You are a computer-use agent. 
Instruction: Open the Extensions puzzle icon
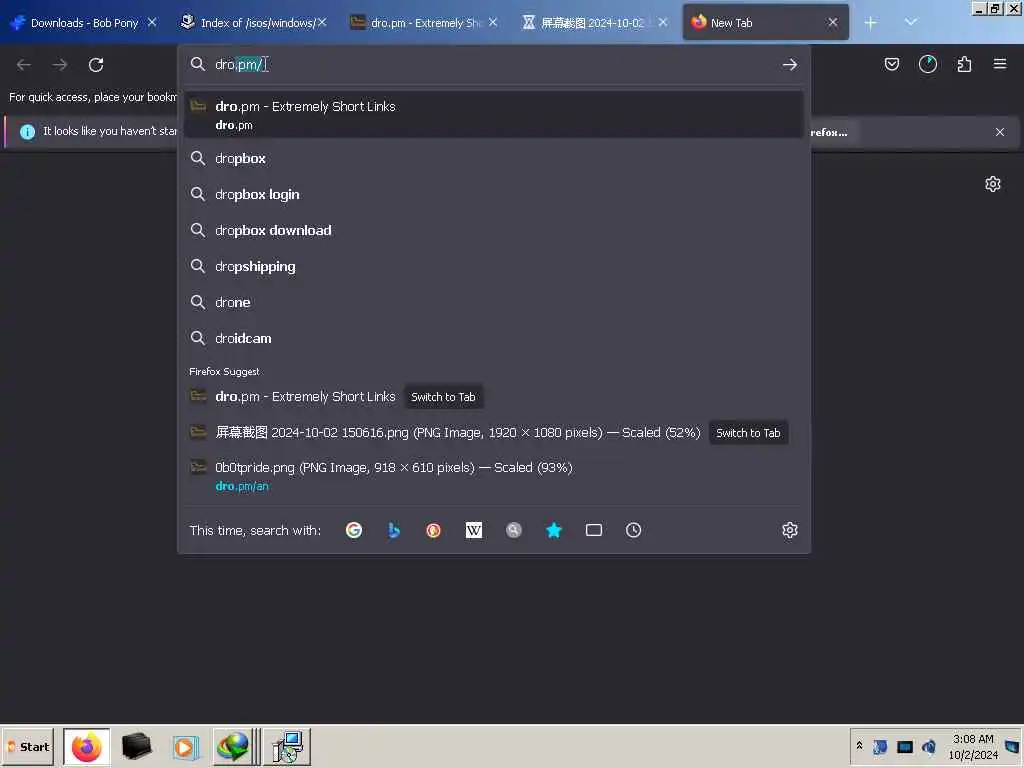click(964, 64)
